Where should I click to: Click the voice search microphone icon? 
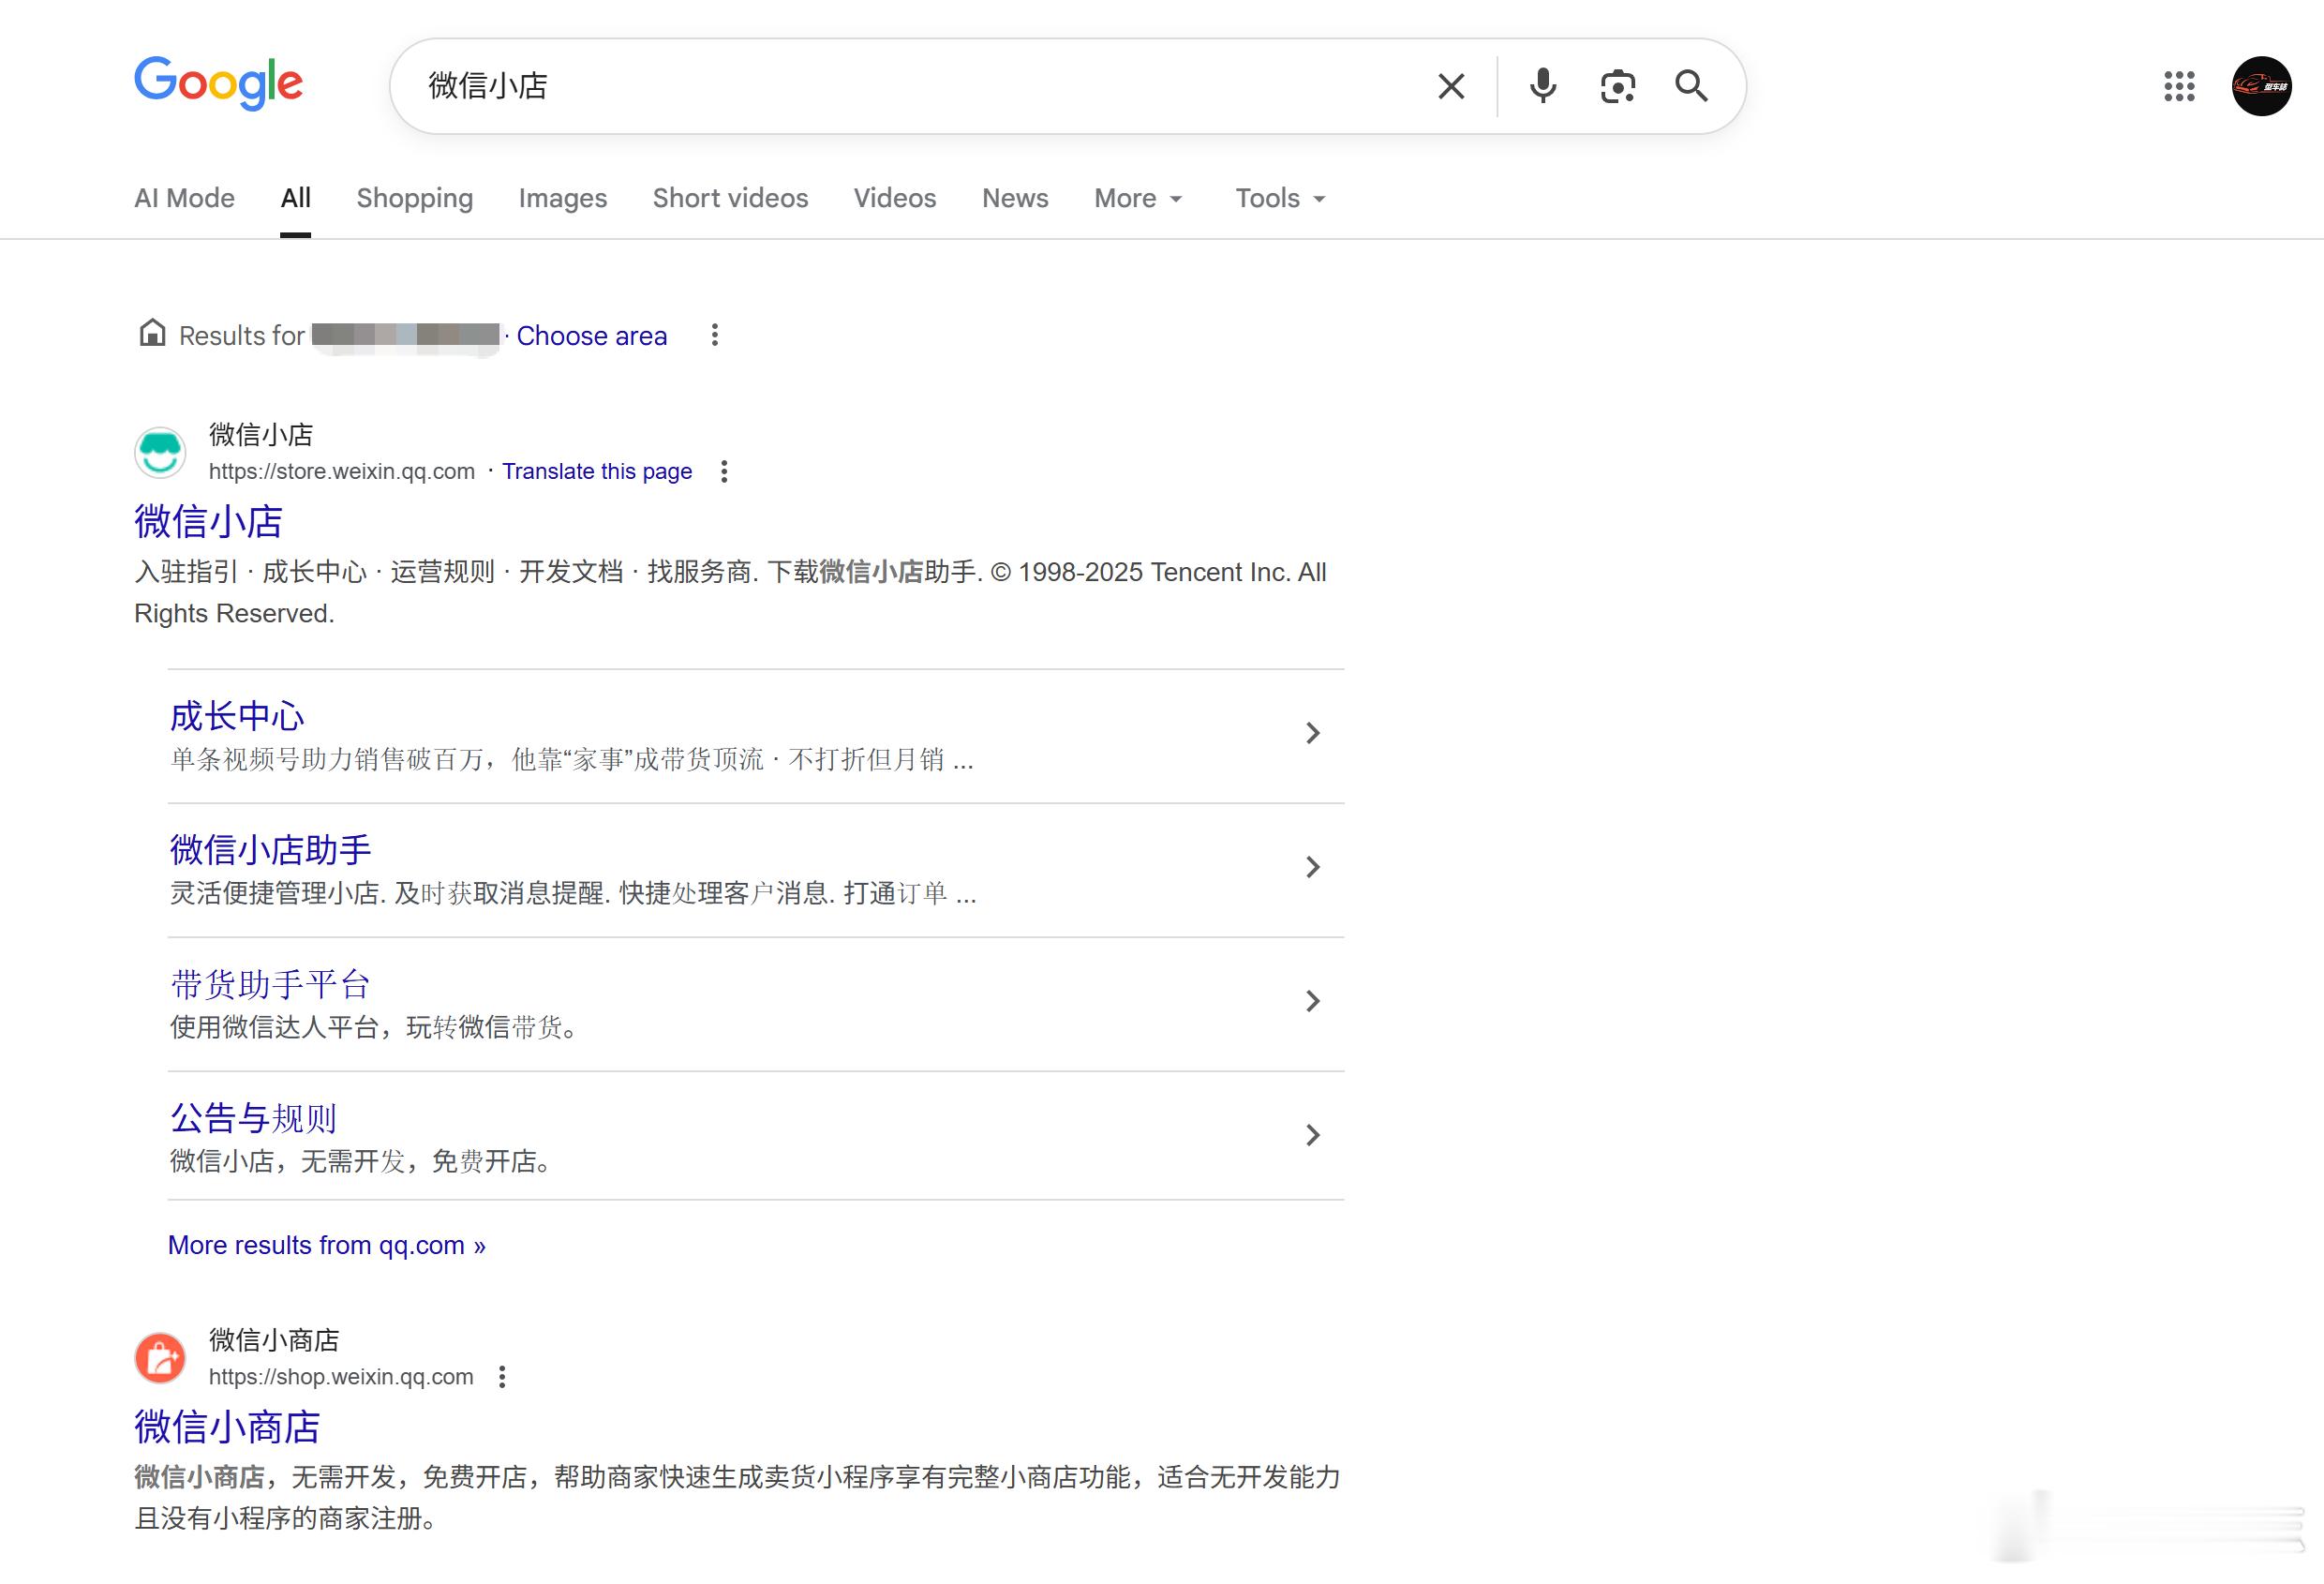(x=1542, y=86)
